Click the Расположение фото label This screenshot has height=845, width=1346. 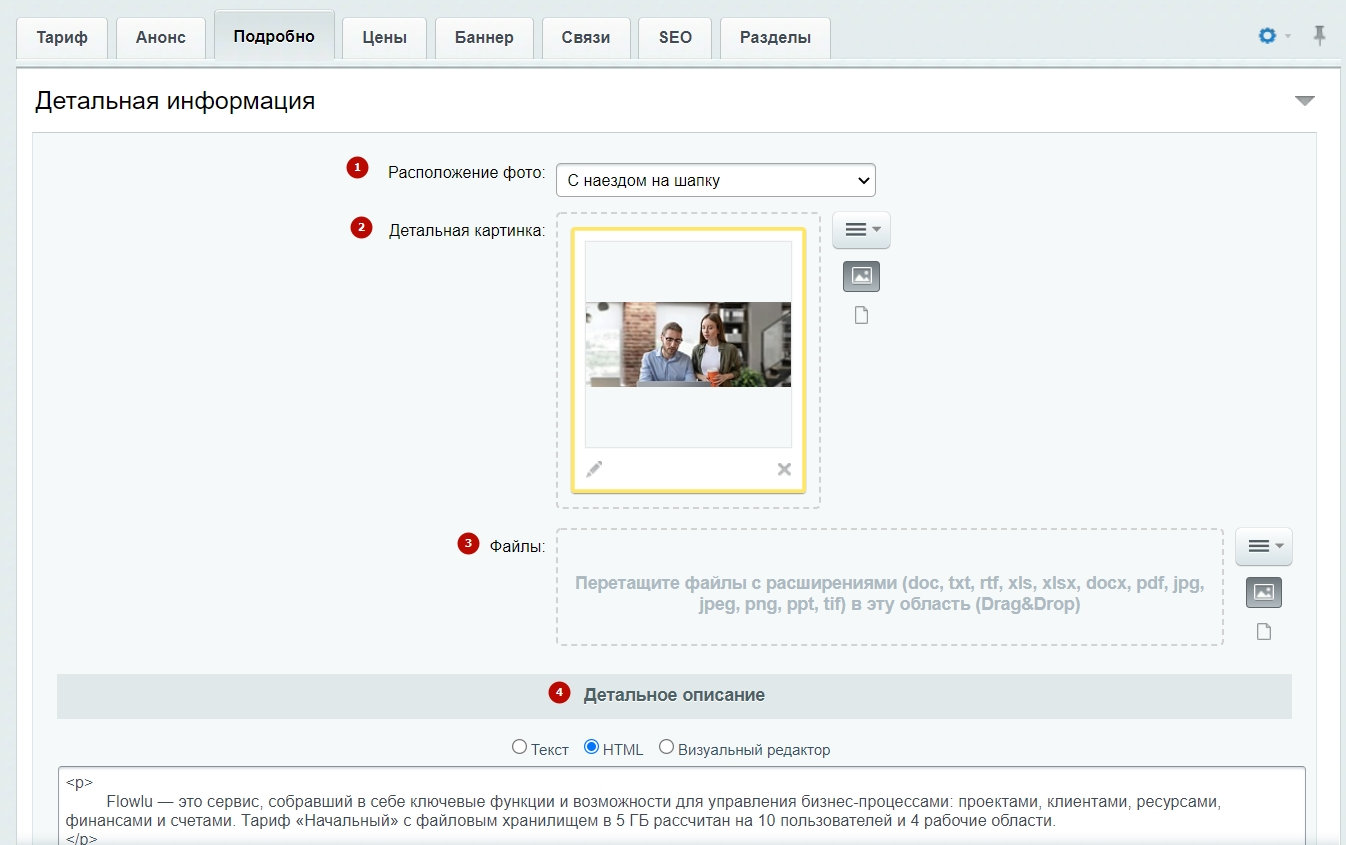[466, 172]
